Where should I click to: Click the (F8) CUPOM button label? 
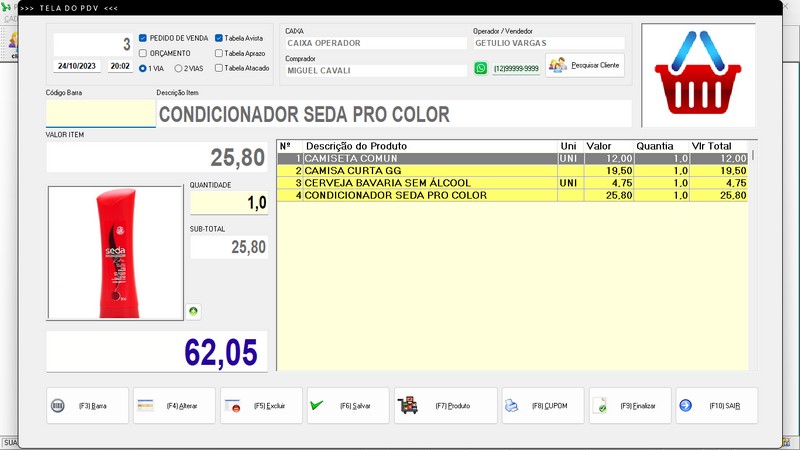[550, 406]
